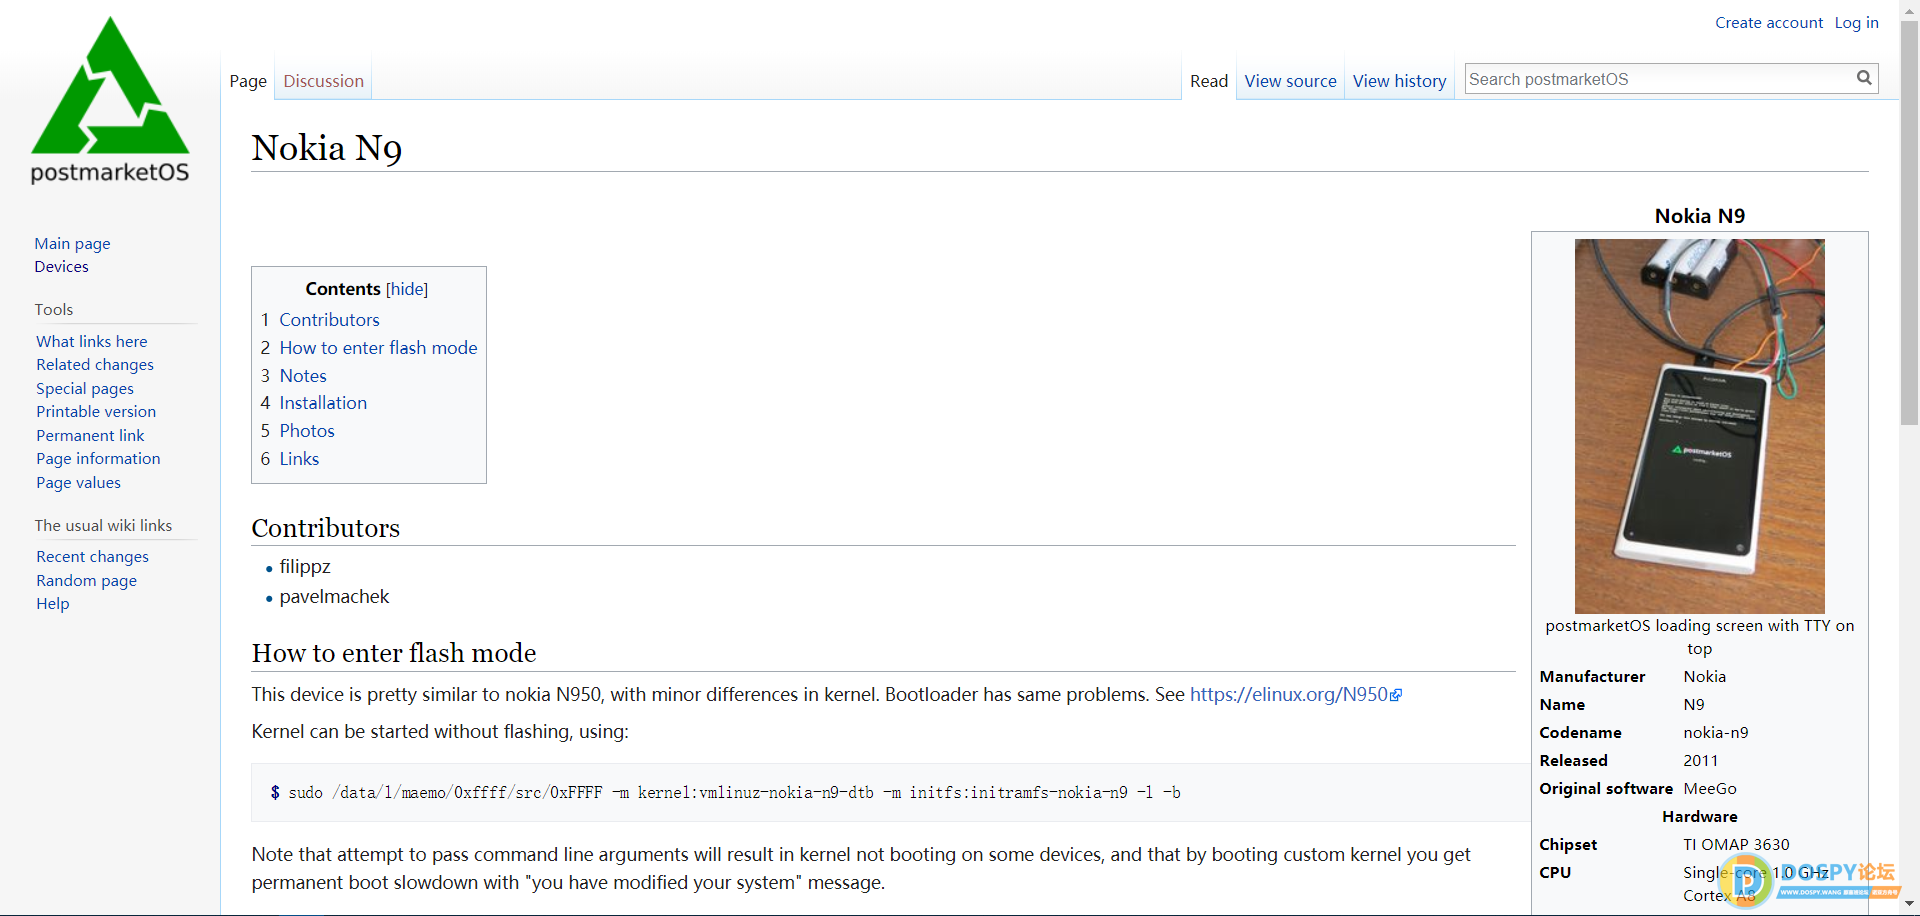Image resolution: width=1920 pixels, height=916 pixels.
Task: Click Create account link
Action: click(x=1768, y=22)
